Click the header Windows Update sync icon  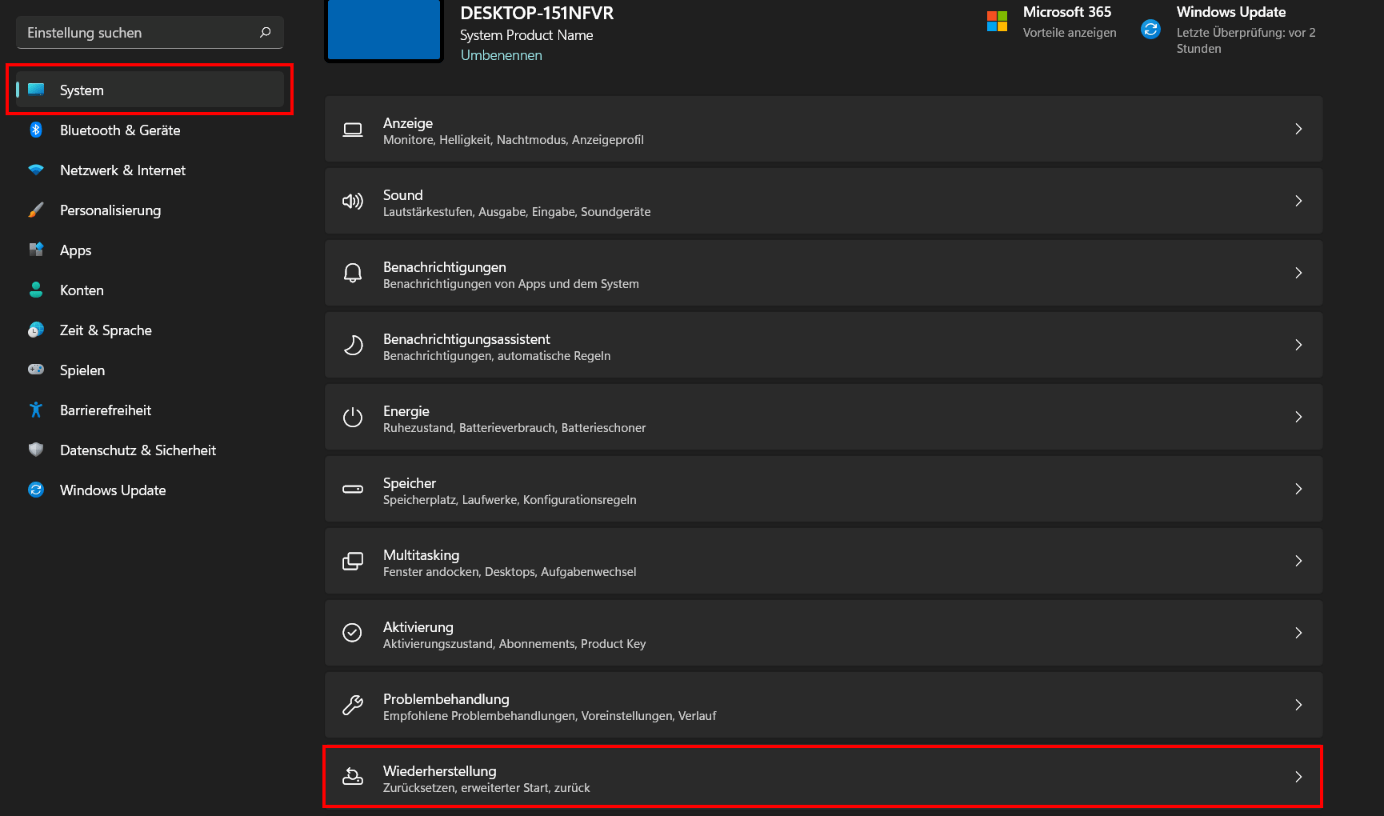1151,30
